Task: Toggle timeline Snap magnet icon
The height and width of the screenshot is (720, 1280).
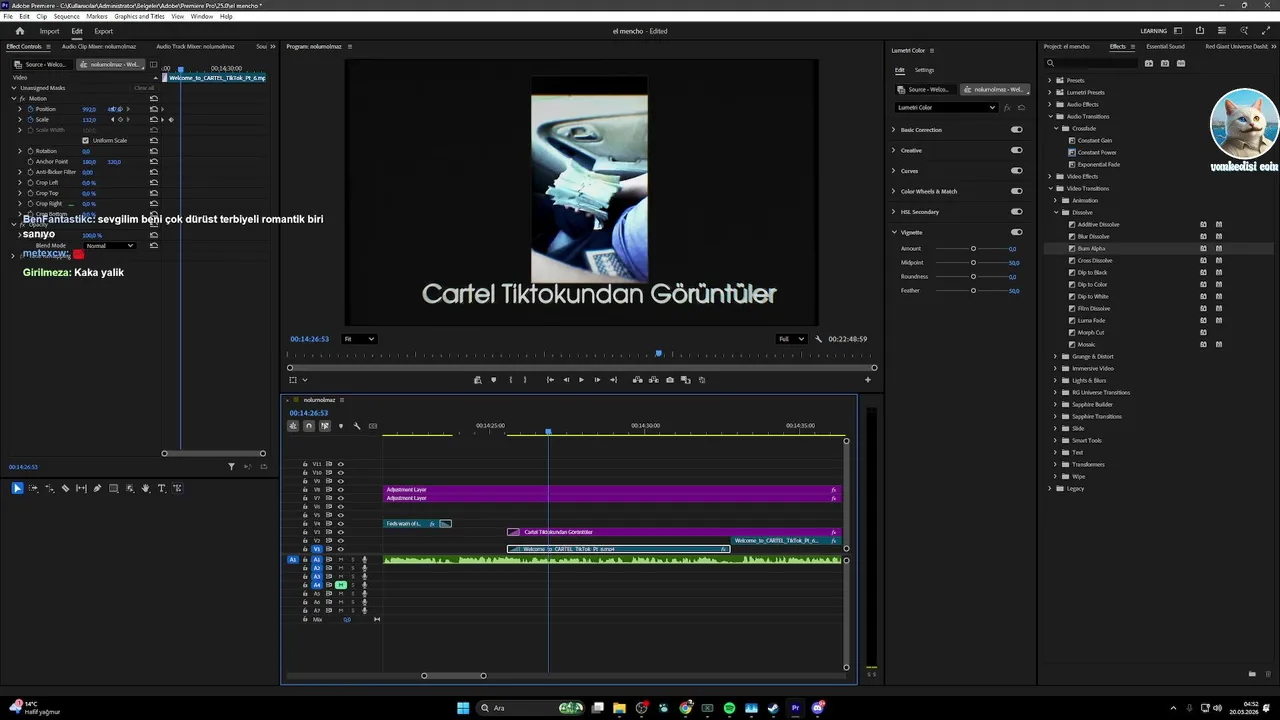Action: pyautogui.click(x=309, y=426)
